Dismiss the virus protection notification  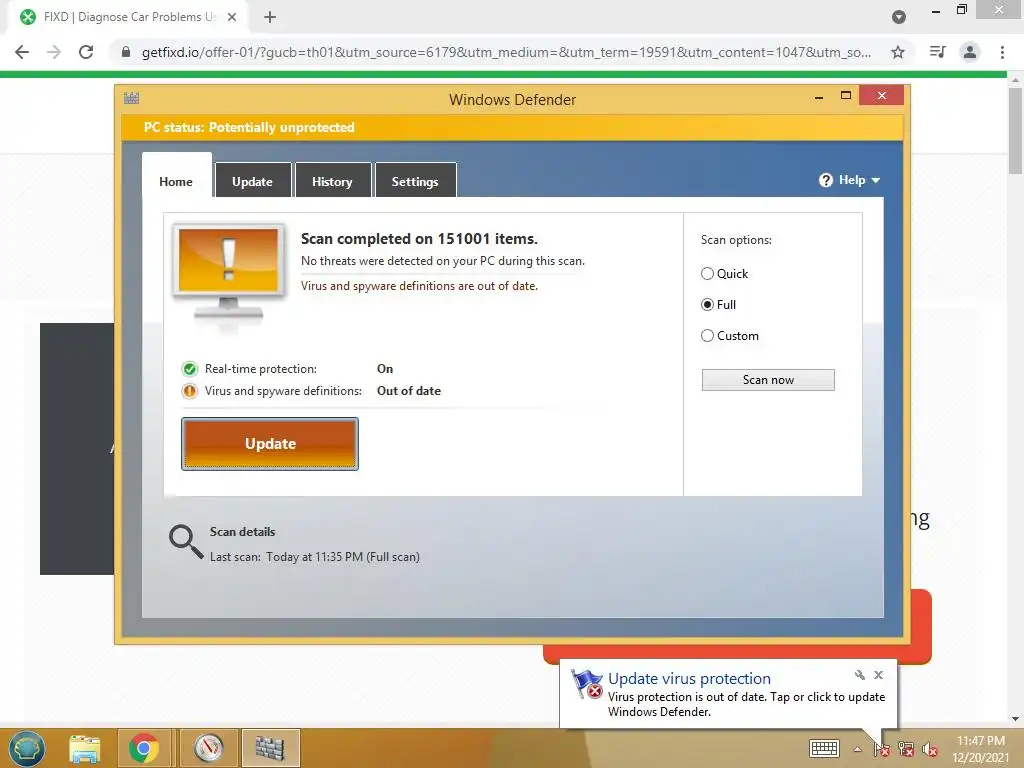pyautogui.click(x=878, y=675)
